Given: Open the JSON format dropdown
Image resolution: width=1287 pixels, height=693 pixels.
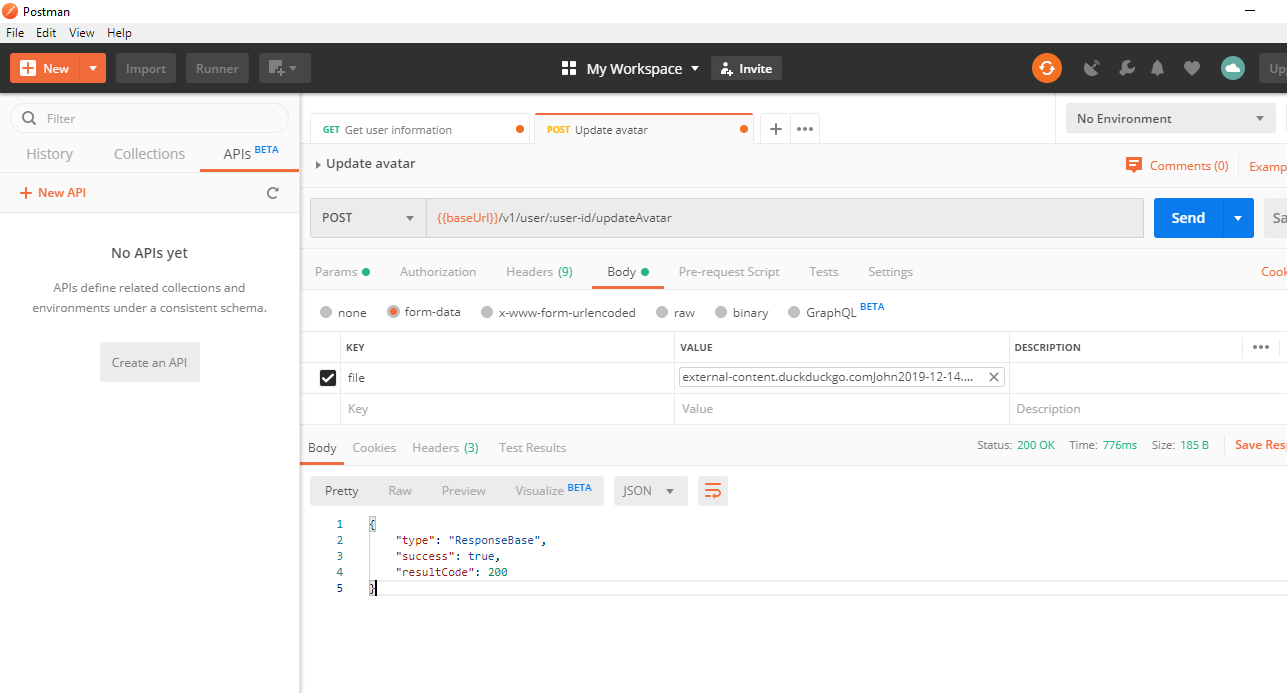Looking at the screenshot, I should (649, 491).
